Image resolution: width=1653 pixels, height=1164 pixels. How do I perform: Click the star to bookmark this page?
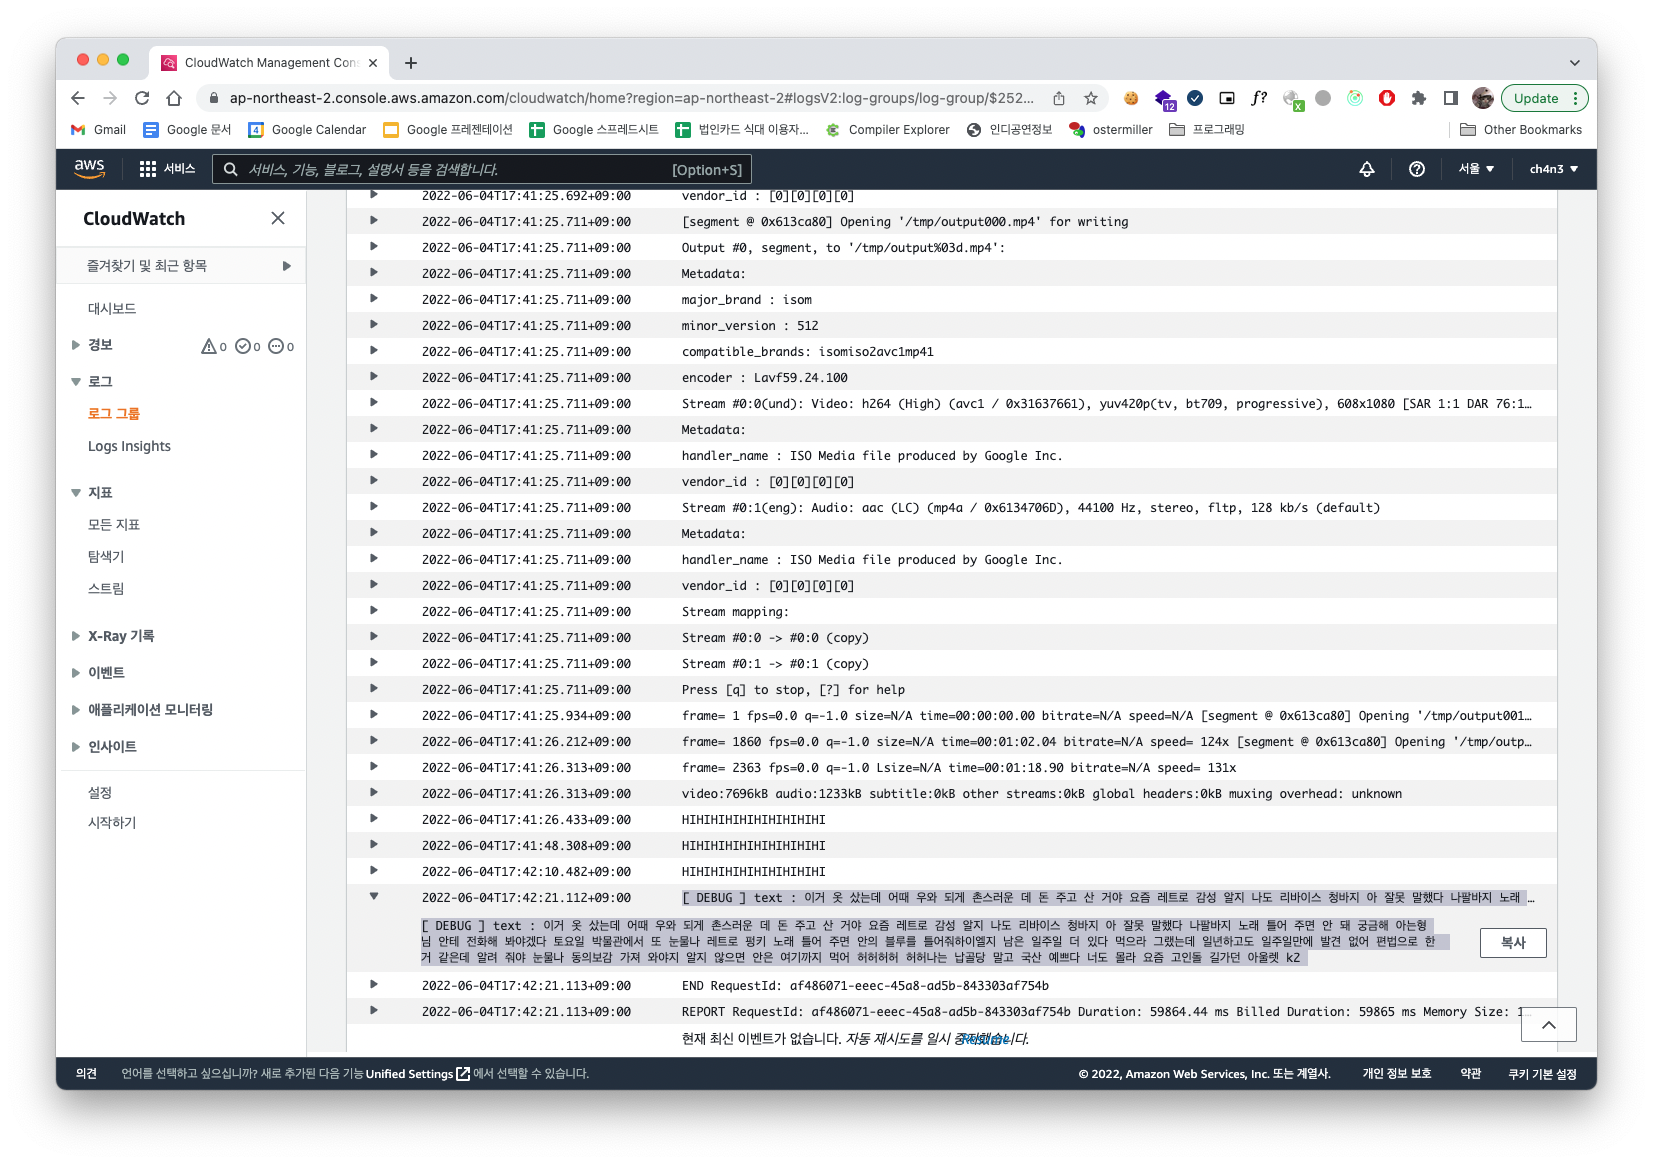pos(1090,98)
